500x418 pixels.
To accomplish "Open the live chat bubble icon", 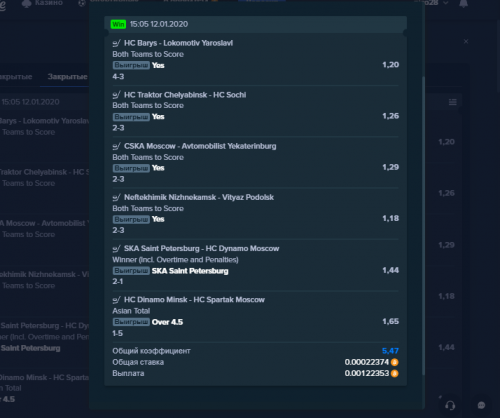I will point(481,405).
